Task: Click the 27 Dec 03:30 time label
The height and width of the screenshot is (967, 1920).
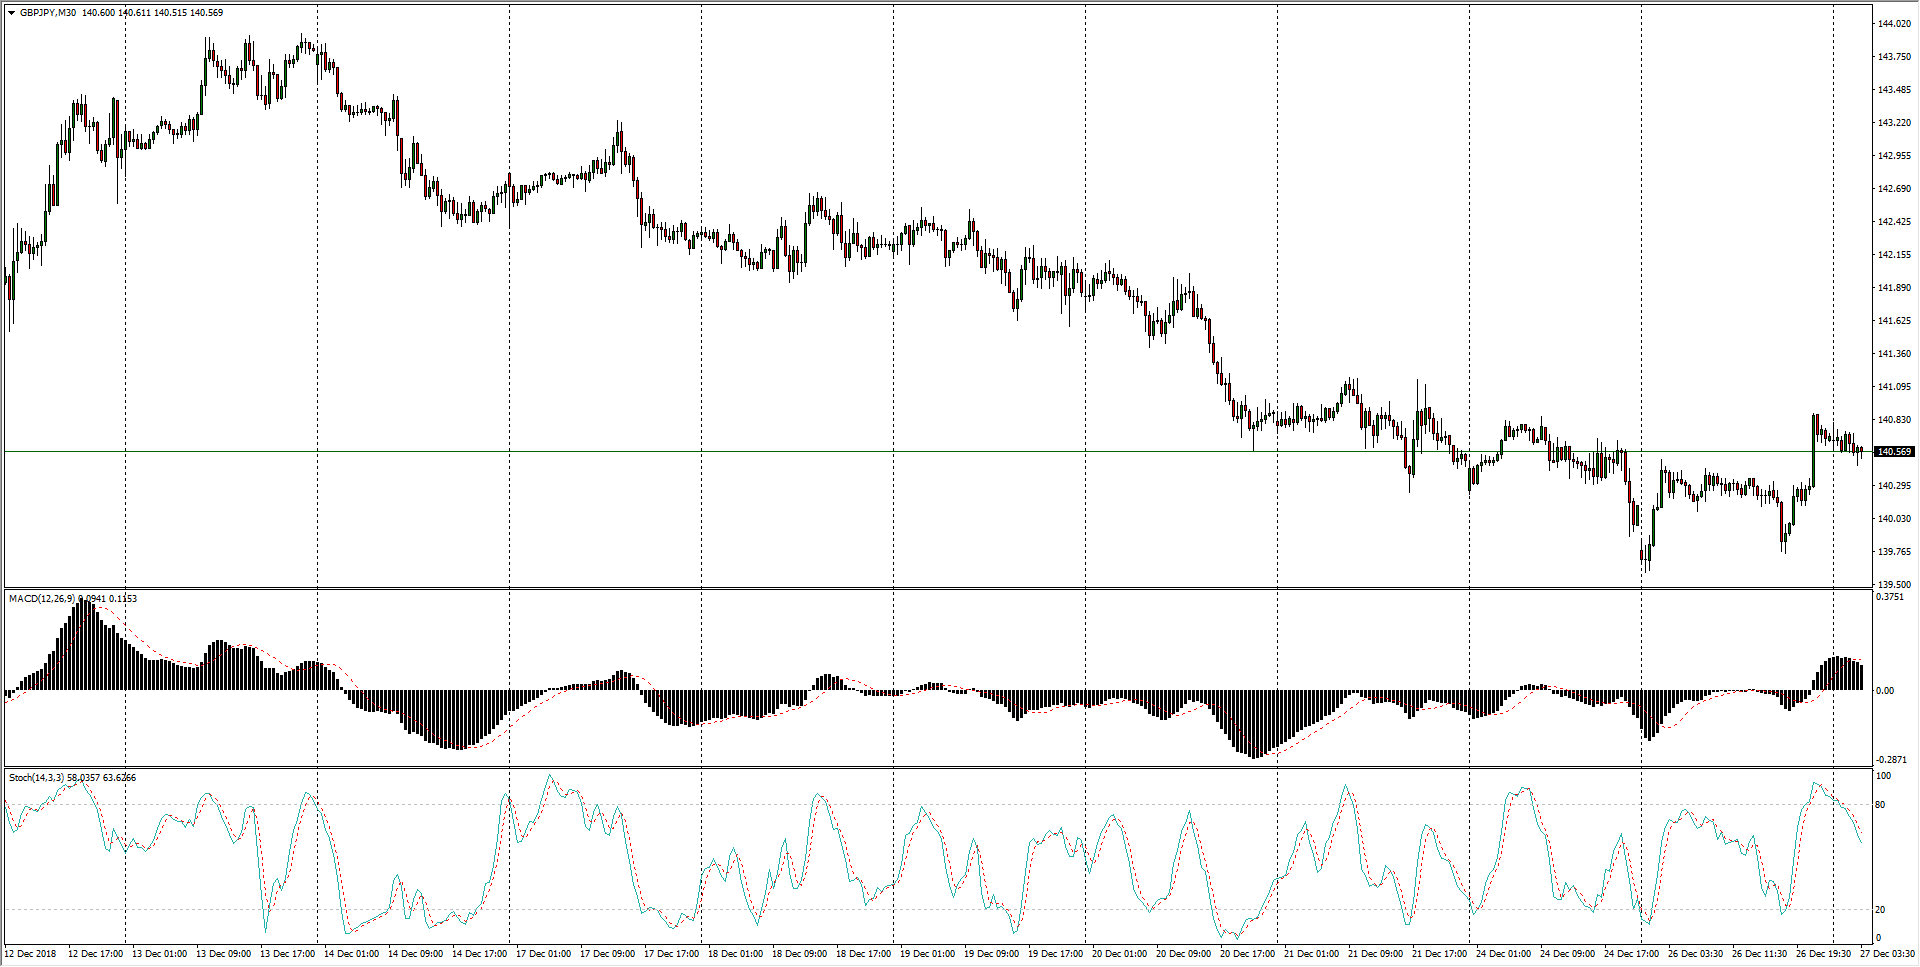Action: pyautogui.click(x=1887, y=953)
